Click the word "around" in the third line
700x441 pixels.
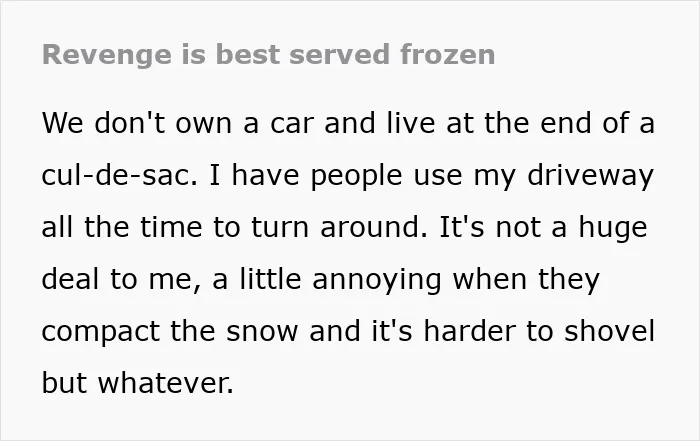pyautogui.click(x=371, y=227)
